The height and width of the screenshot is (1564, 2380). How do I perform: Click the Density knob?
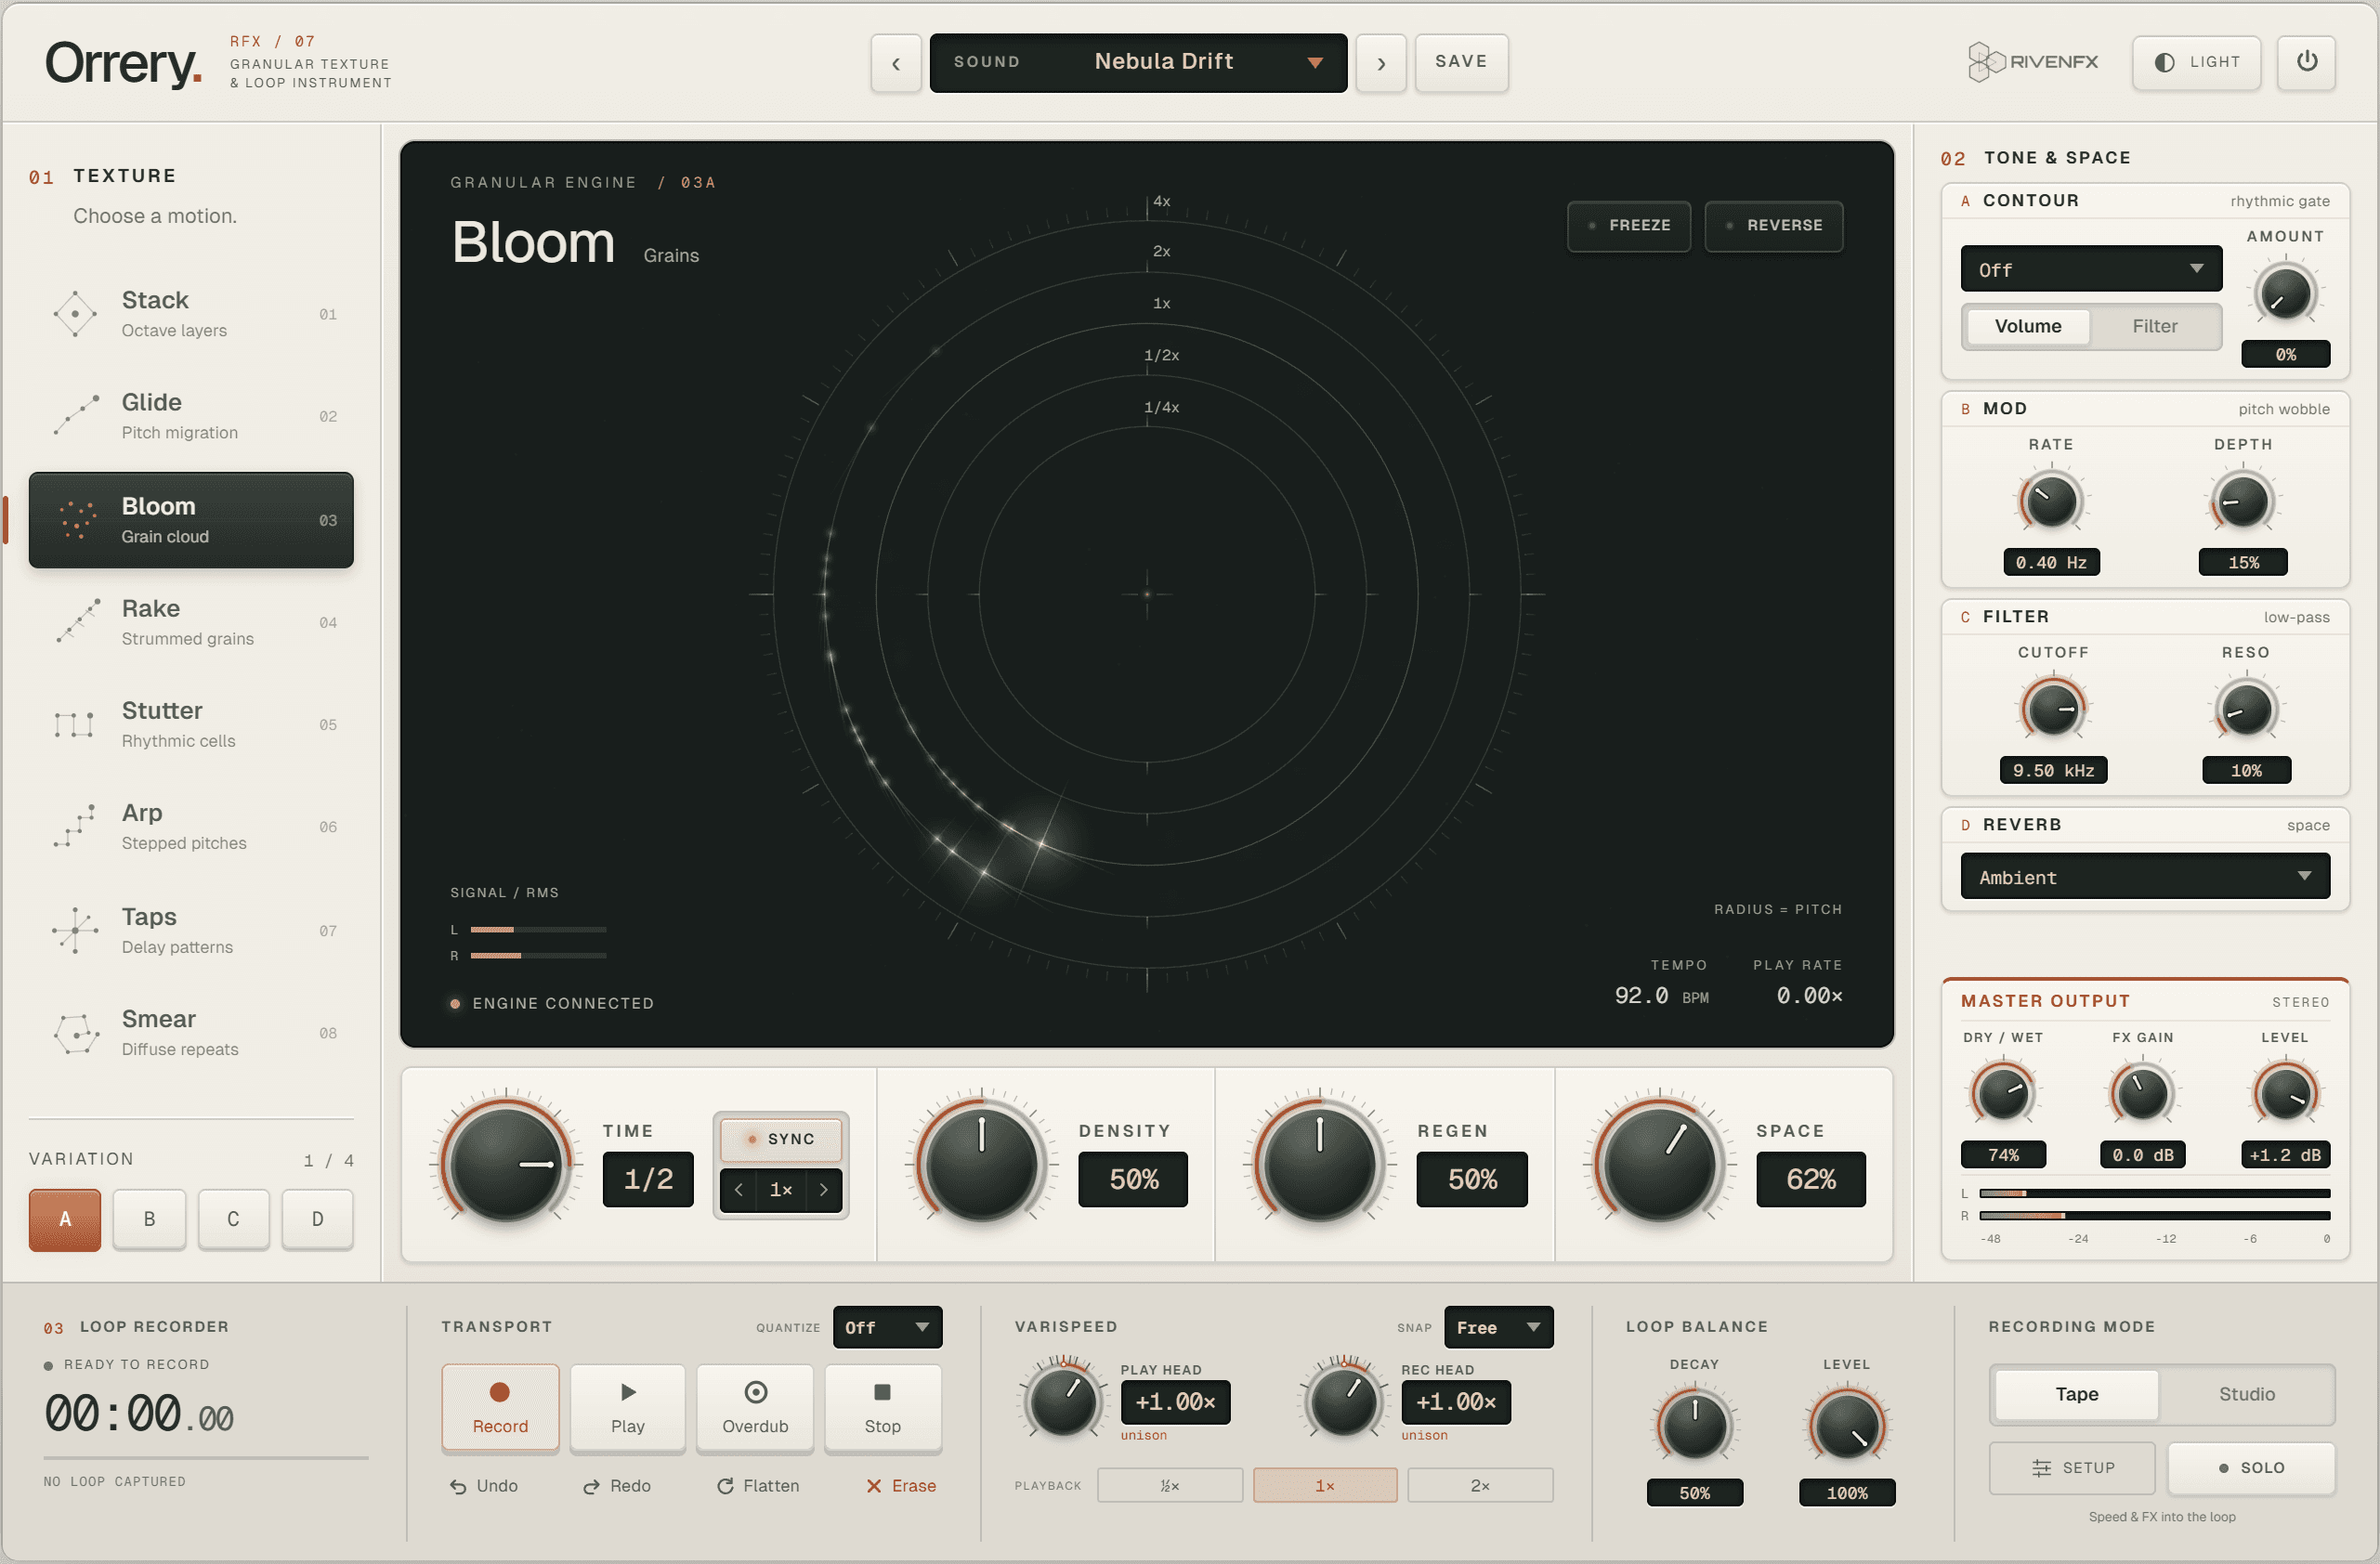(x=981, y=1164)
